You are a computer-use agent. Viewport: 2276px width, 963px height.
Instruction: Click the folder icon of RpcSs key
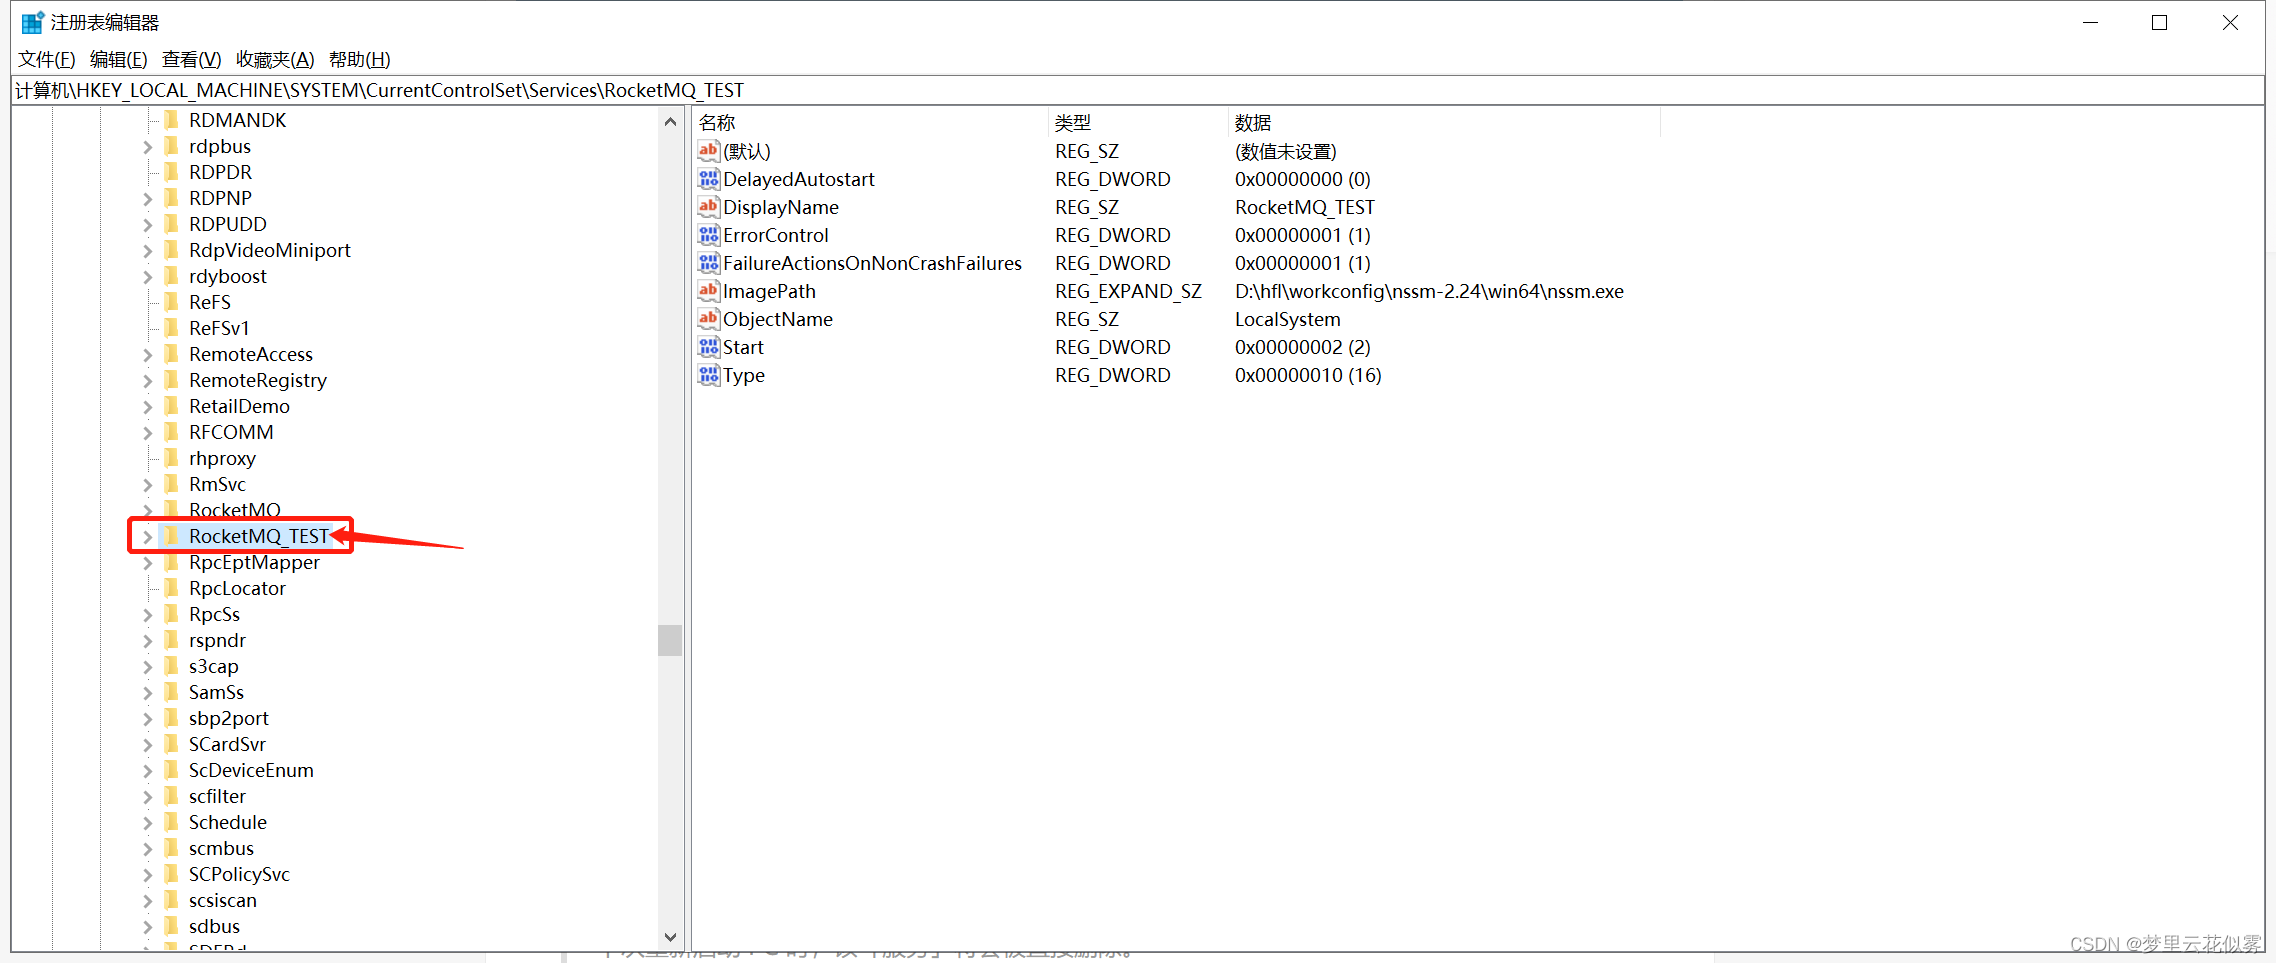(x=171, y=614)
